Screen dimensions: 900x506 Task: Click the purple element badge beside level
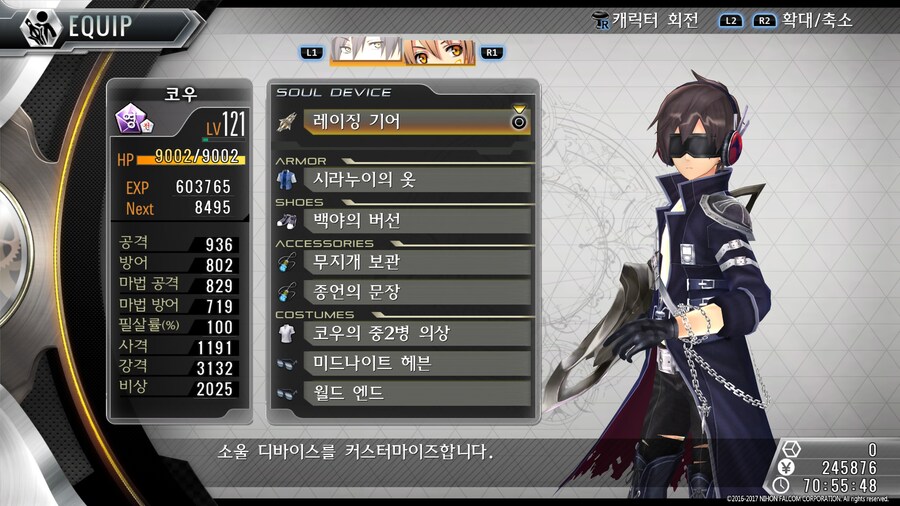click(132, 119)
